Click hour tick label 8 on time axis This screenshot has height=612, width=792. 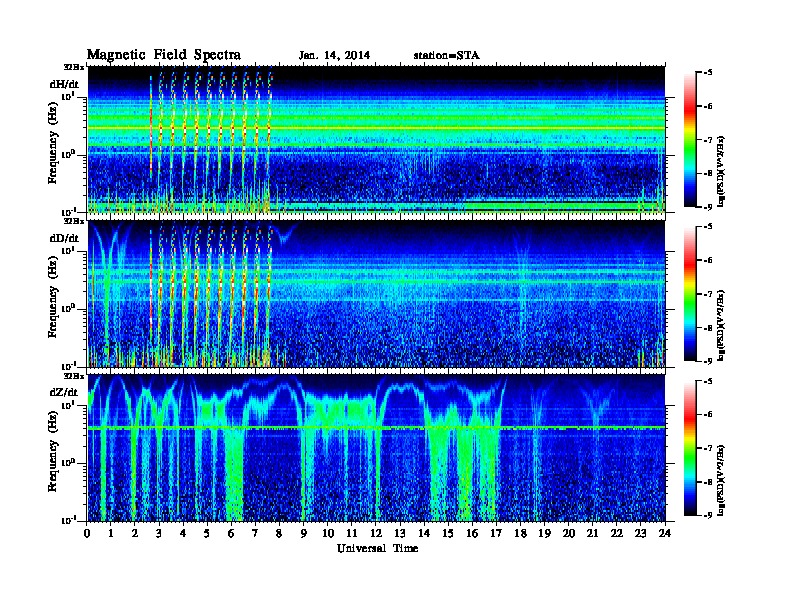click(x=279, y=533)
